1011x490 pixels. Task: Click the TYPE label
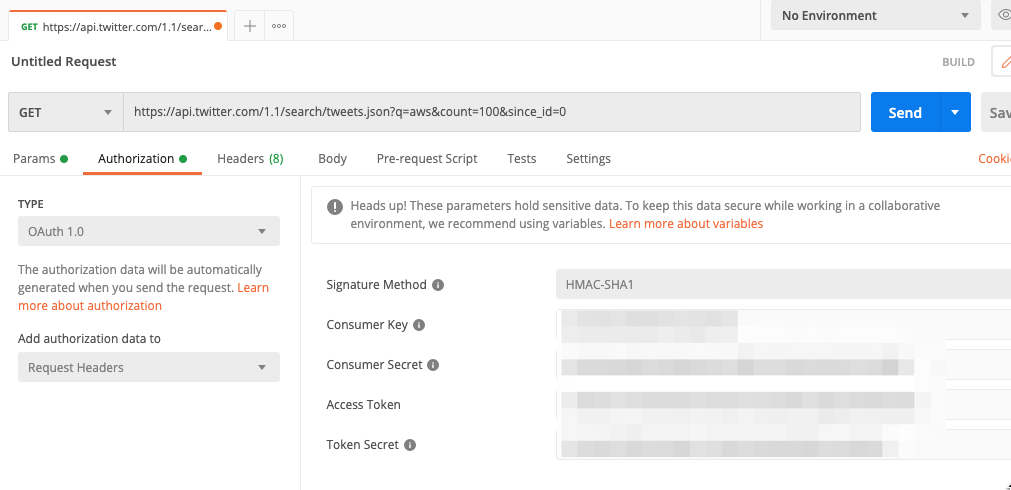coord(31,204)
